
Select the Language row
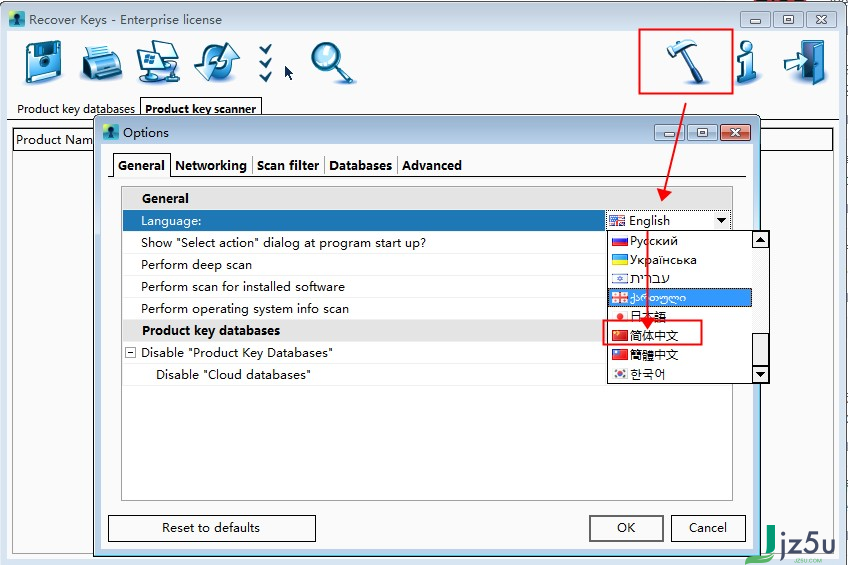click(x=363, y=221)
